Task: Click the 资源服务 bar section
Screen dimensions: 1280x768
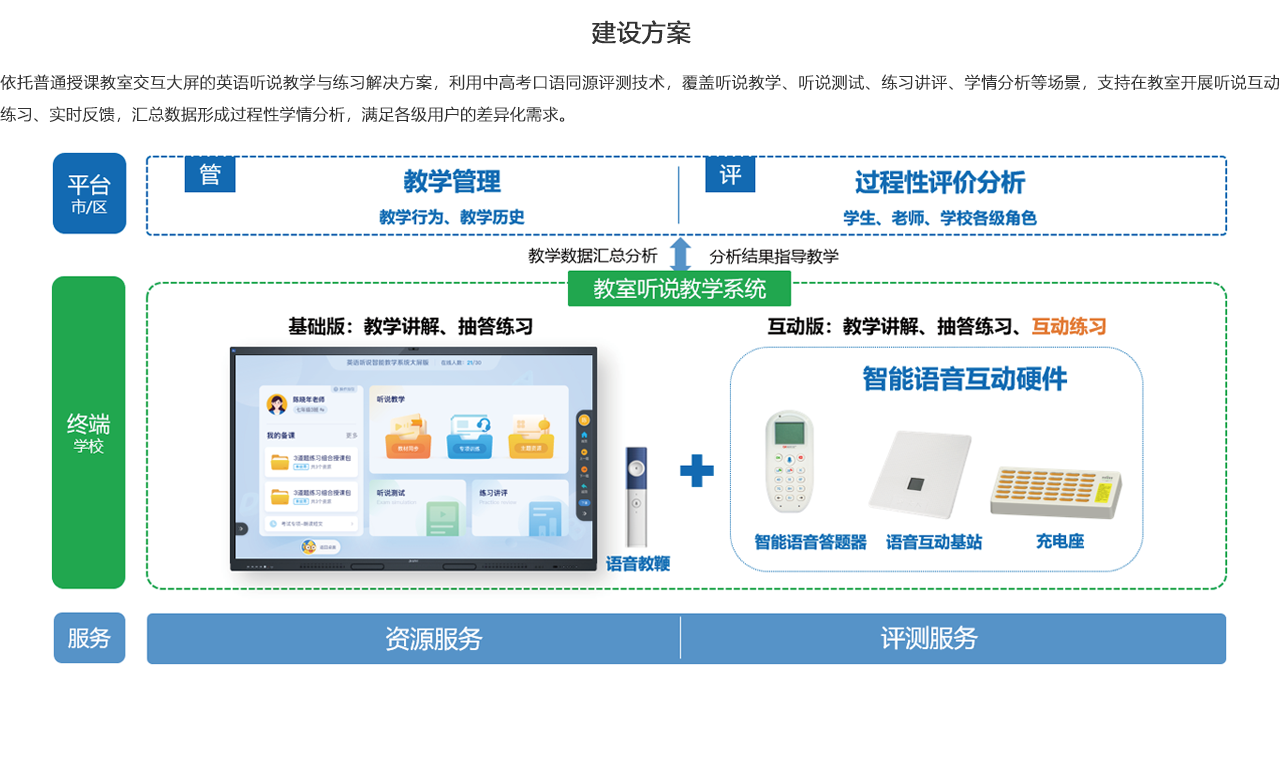Action: (x=433, y=639)
